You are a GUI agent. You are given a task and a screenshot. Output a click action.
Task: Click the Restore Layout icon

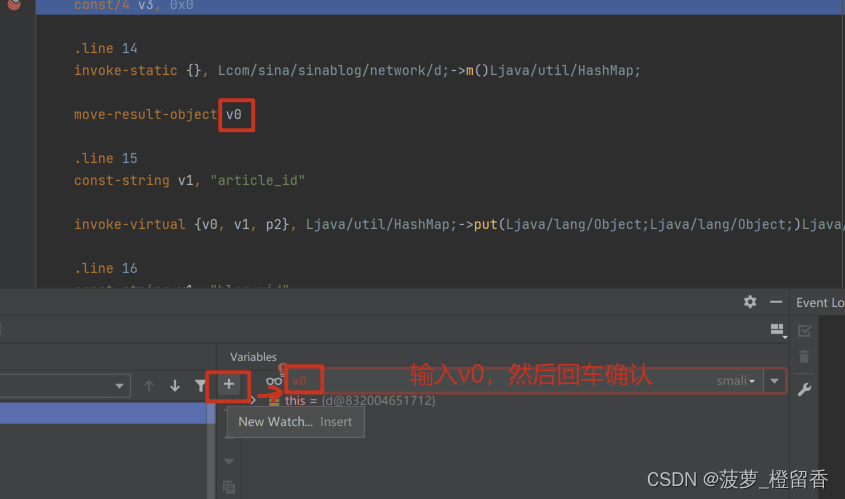tap(778, 330)
